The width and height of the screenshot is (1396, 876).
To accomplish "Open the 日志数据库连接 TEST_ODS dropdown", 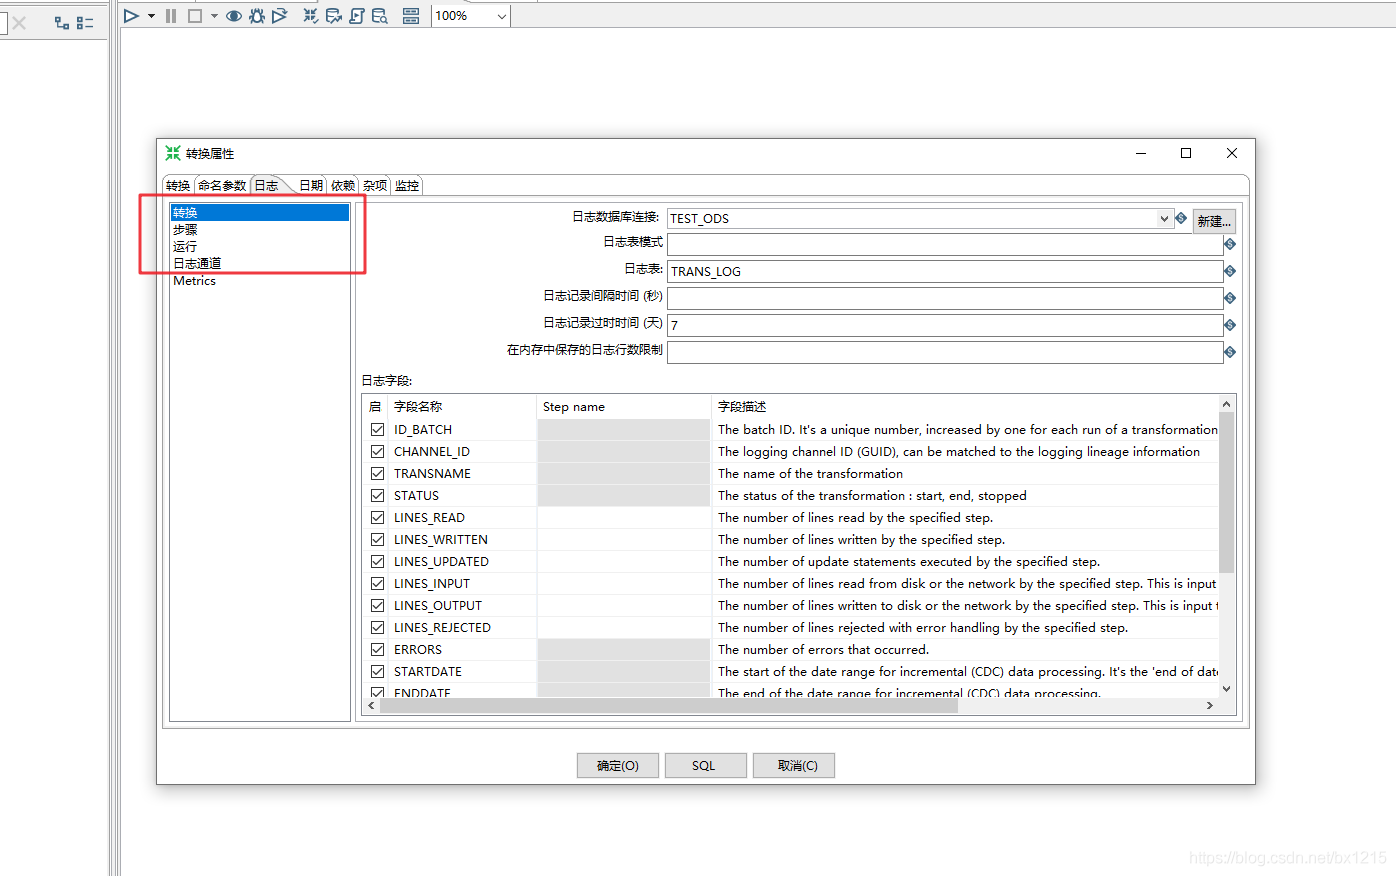I will (1164, 218).
